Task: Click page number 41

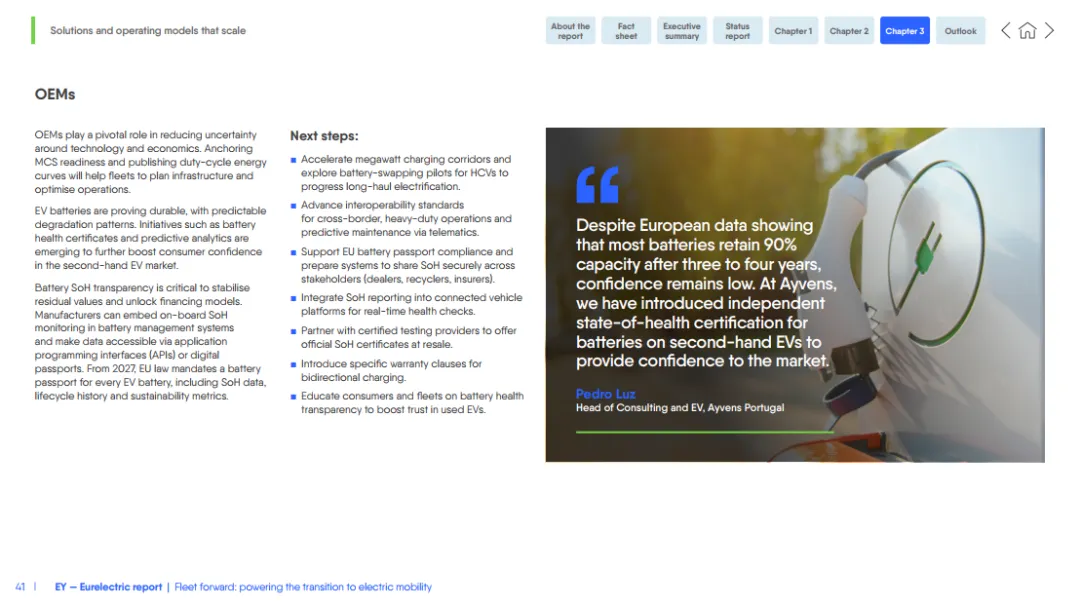Action: tap(20, 587)
